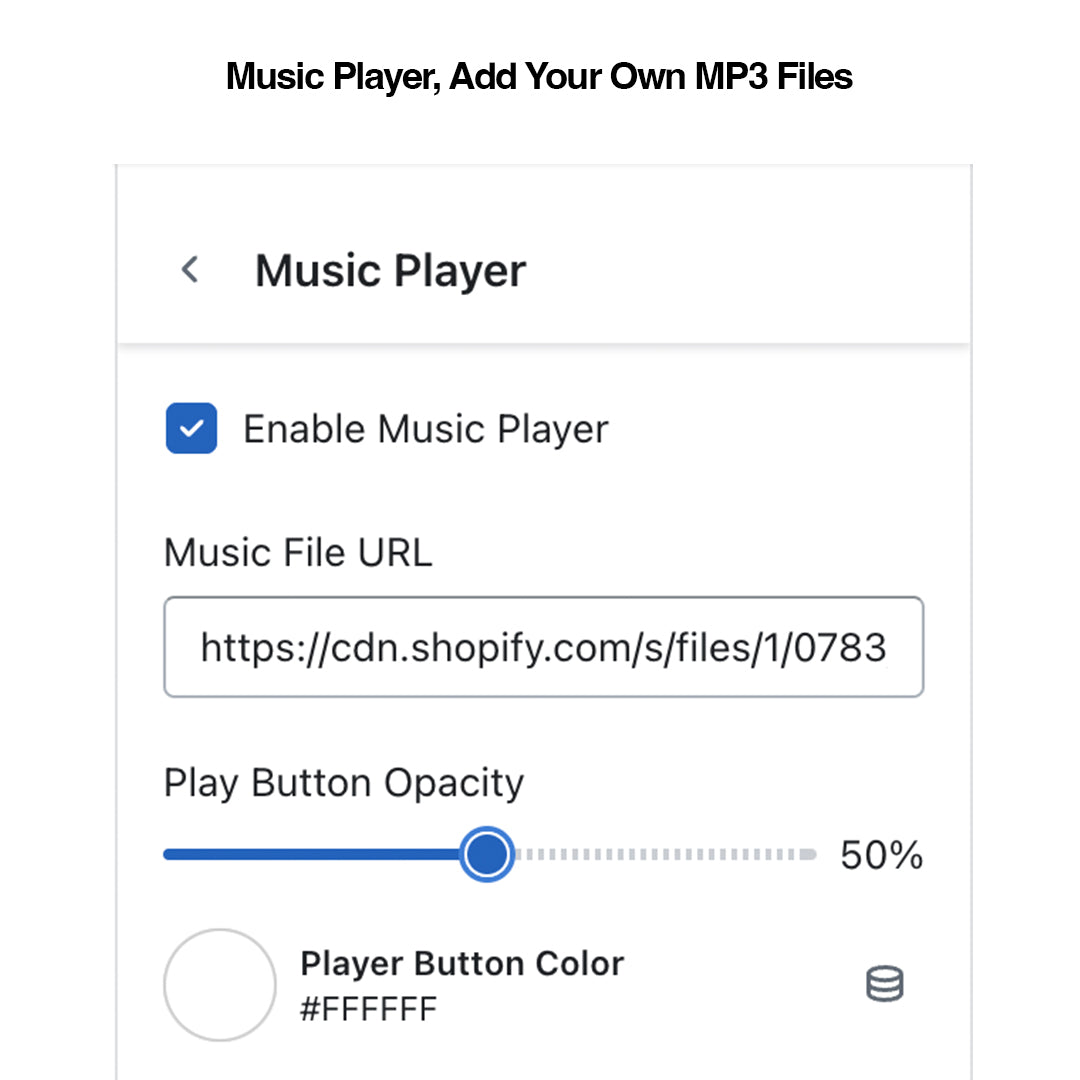This screenshot has height=1080, width=1080.
Task: Click the back chevron arrow icon
Action: (190, 270)
